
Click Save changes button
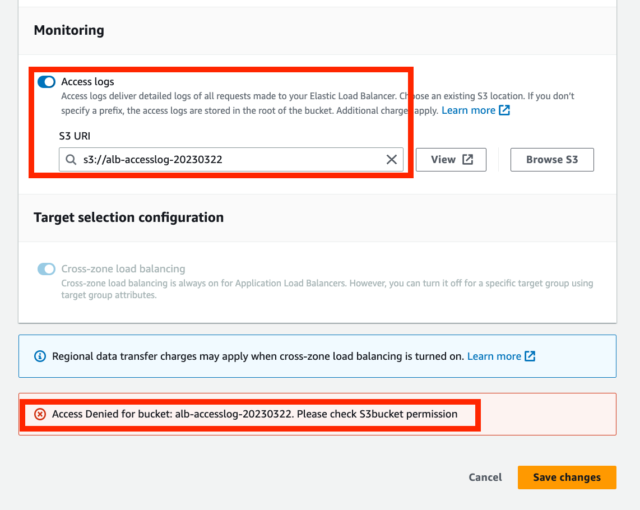coord(567,477)
